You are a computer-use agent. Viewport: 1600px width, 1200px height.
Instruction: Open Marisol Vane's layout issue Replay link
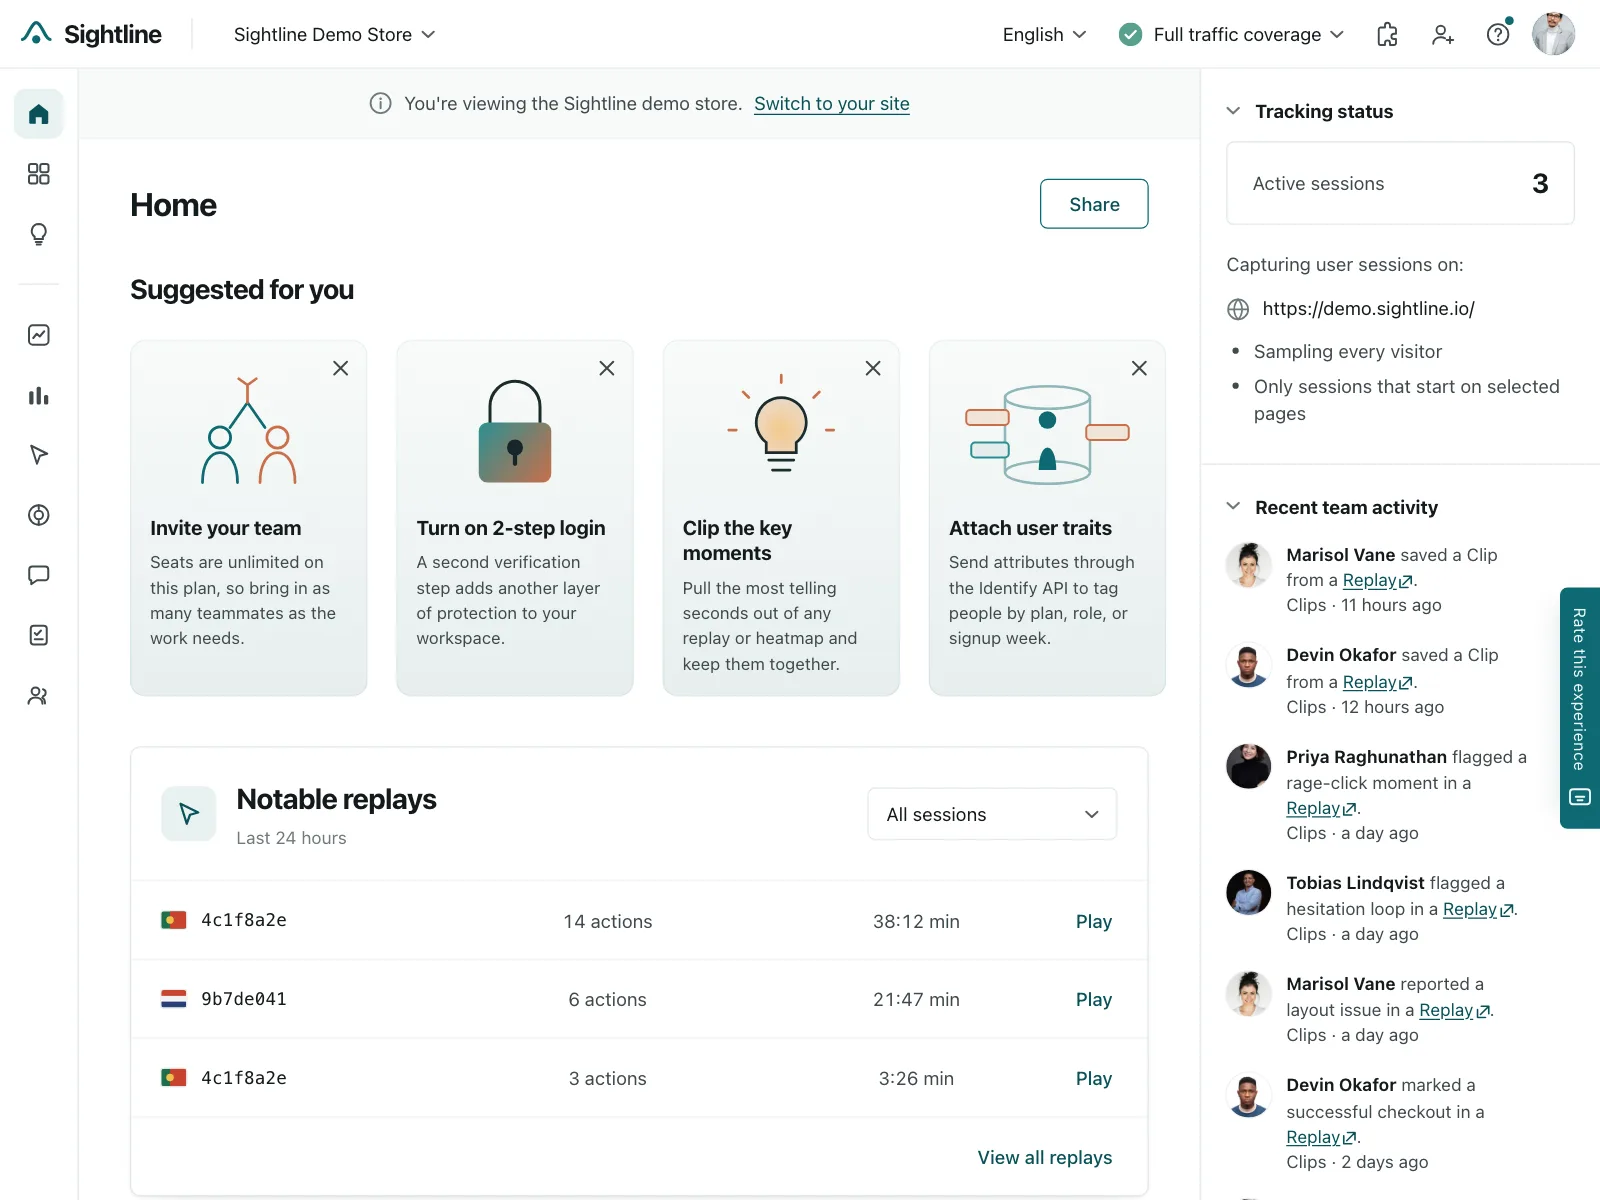(x=1455, y=1010)
